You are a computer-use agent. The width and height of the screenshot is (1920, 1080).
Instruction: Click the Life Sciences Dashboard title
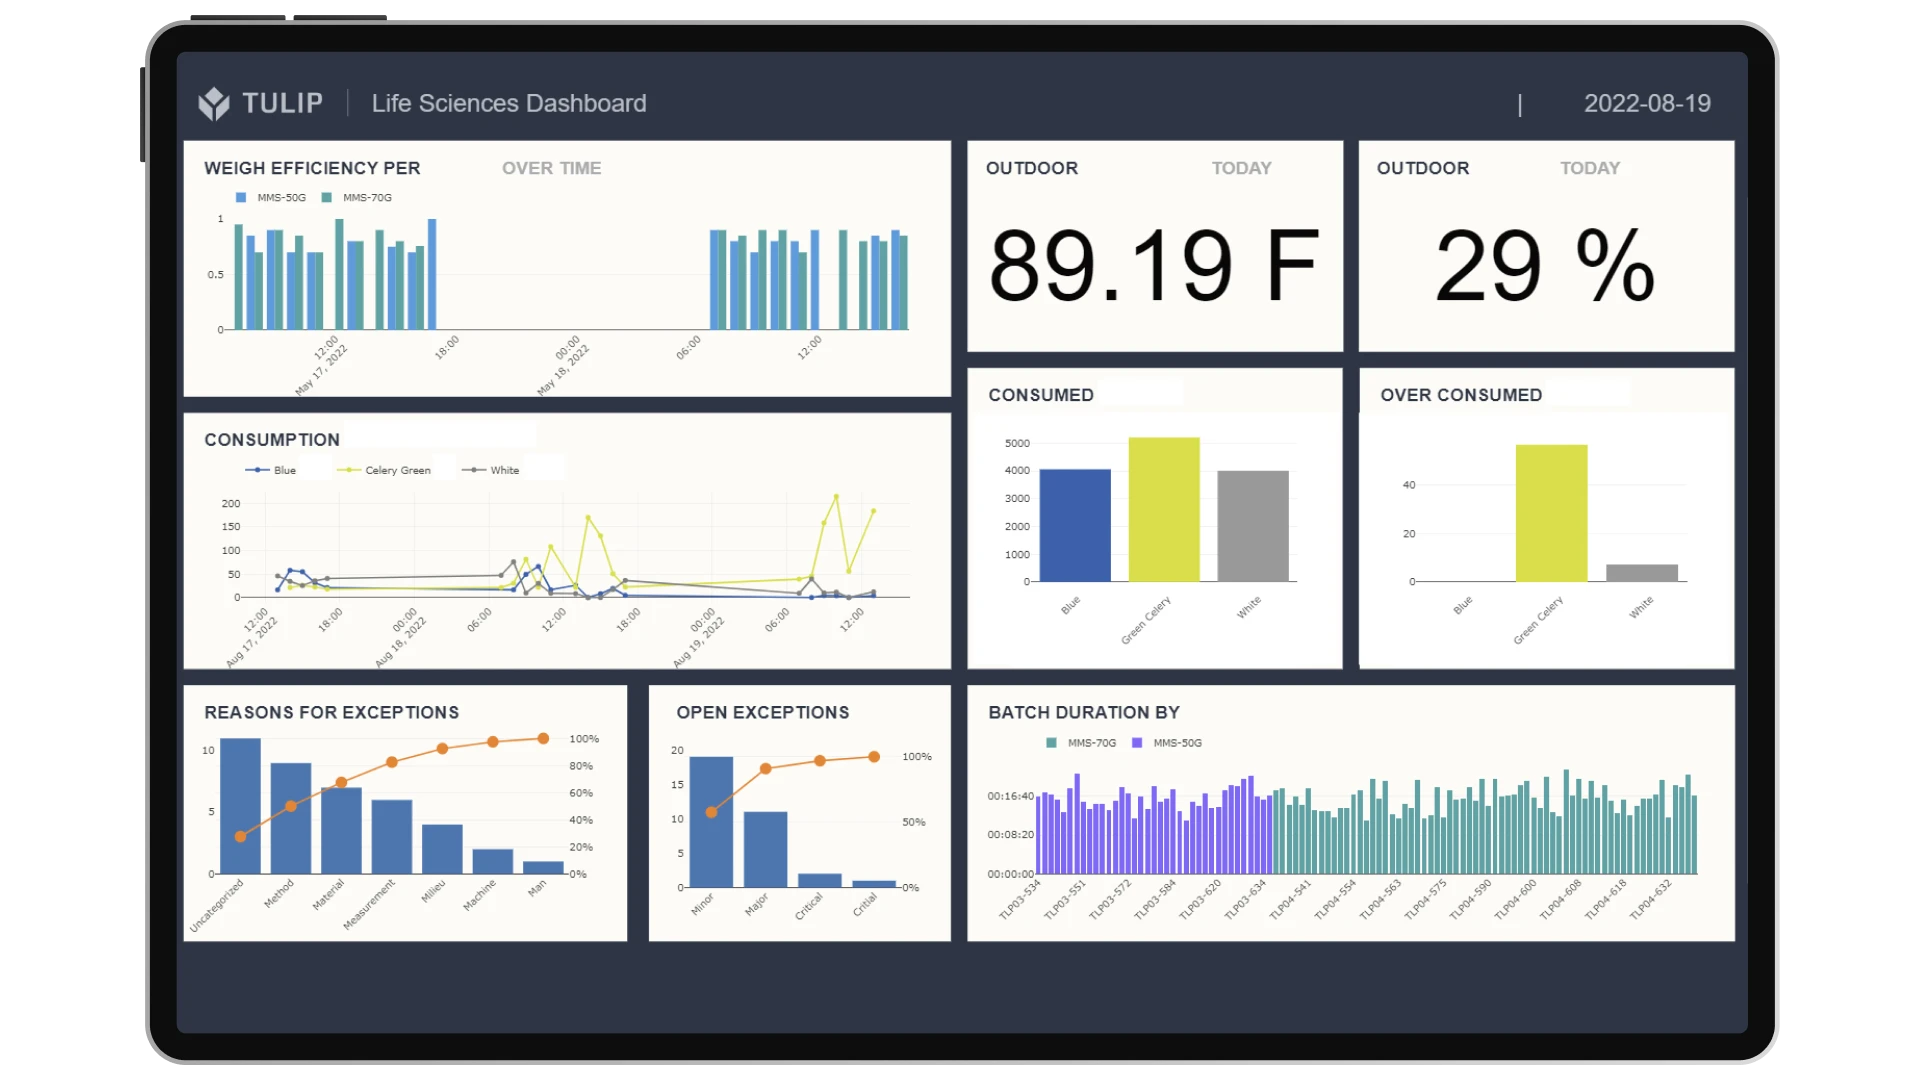(x=509, y=103)
